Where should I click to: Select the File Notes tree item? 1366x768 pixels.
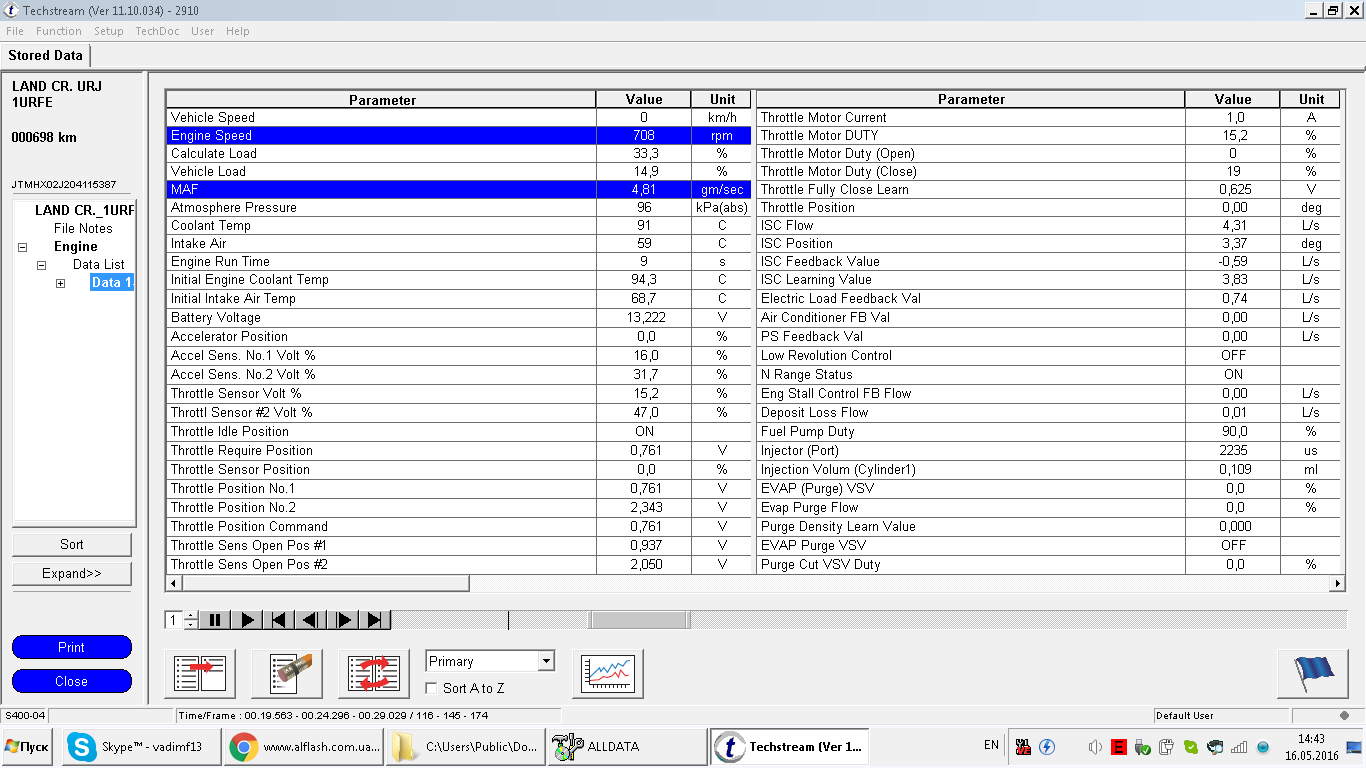click(x=83, y=229)
